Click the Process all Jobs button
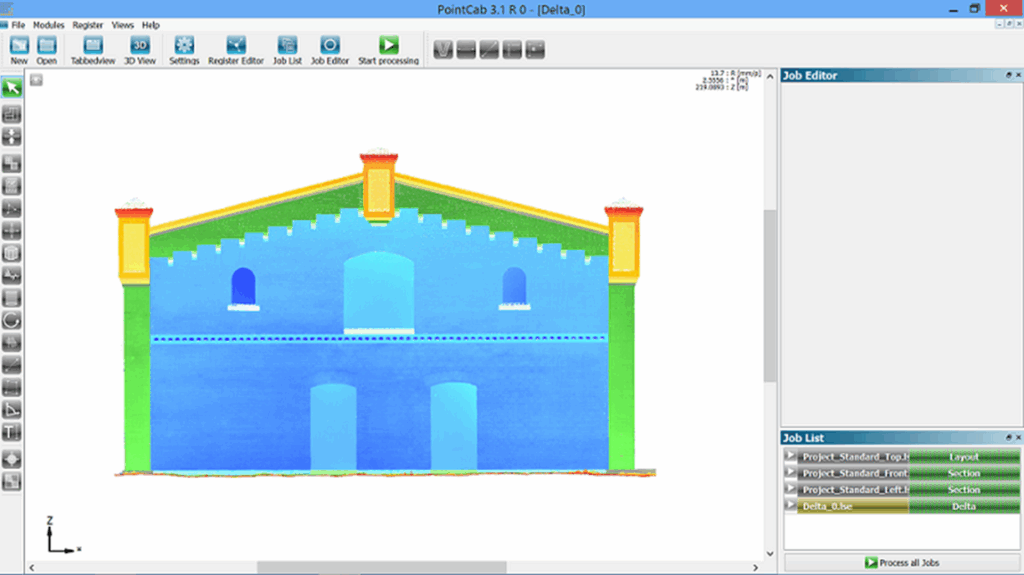The width and height of the screenshot is (1024, 575). tap(902, 563)
